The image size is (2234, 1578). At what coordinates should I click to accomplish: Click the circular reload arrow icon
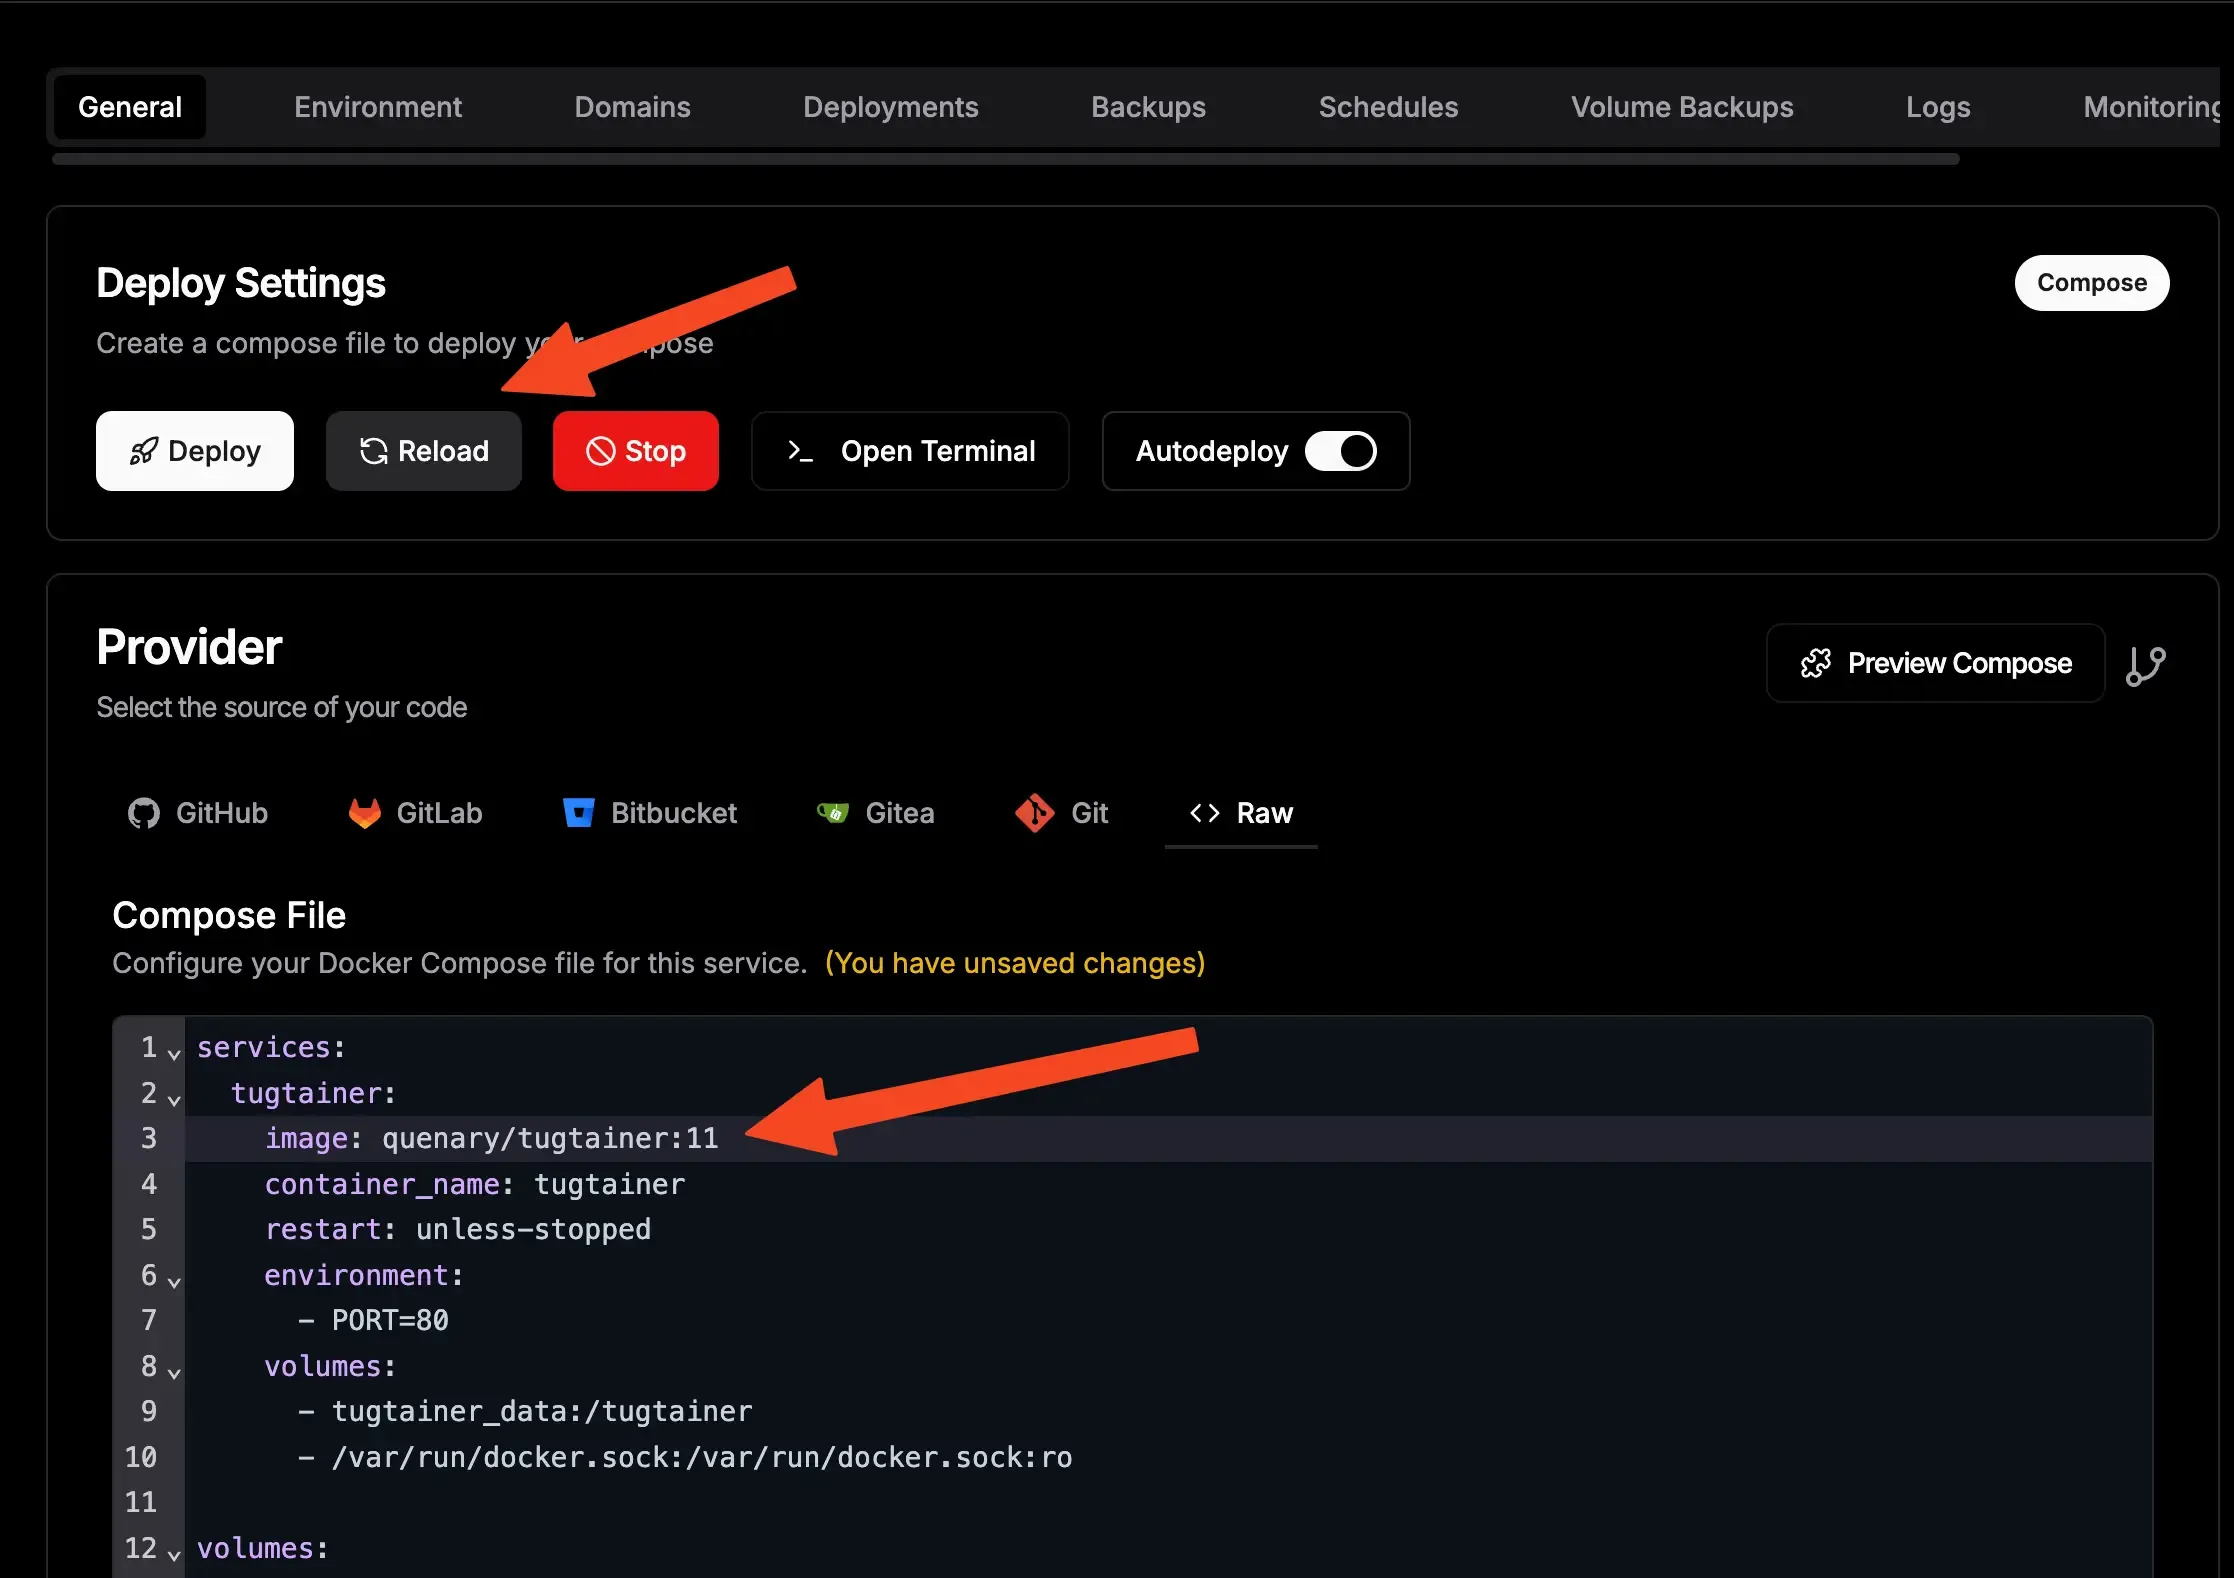click(x=373, y=451)
